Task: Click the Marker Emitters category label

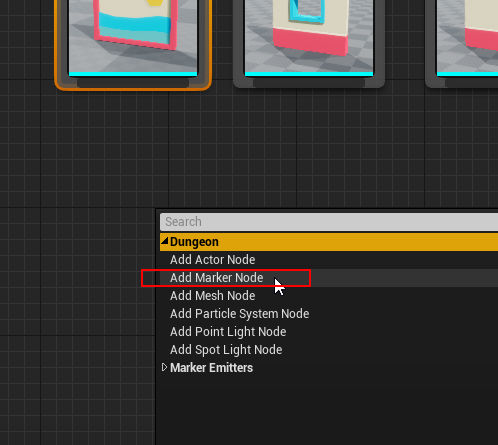Action: click(x=211, y=368)
